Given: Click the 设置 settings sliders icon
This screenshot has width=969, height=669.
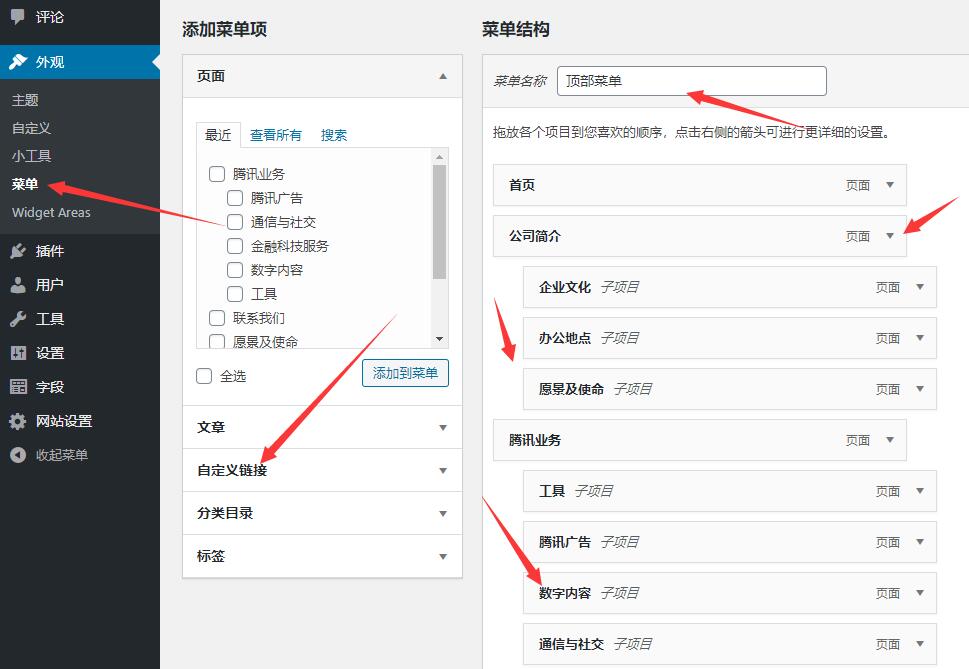Looking at the screenshot, I should tap(18, 353).
